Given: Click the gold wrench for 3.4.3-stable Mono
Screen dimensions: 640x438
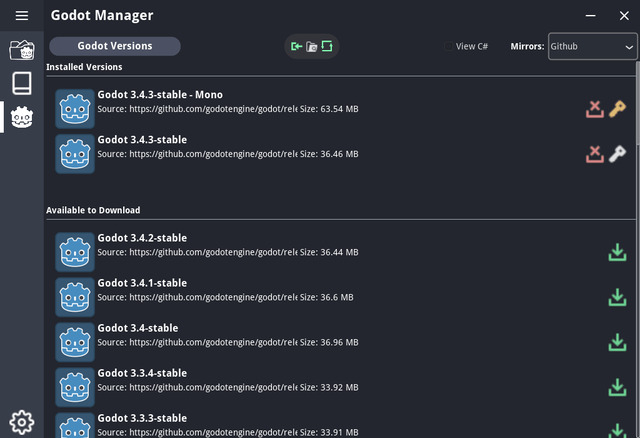Looking at the screenshot, I should pyautogui.click(x=617, y=109).
